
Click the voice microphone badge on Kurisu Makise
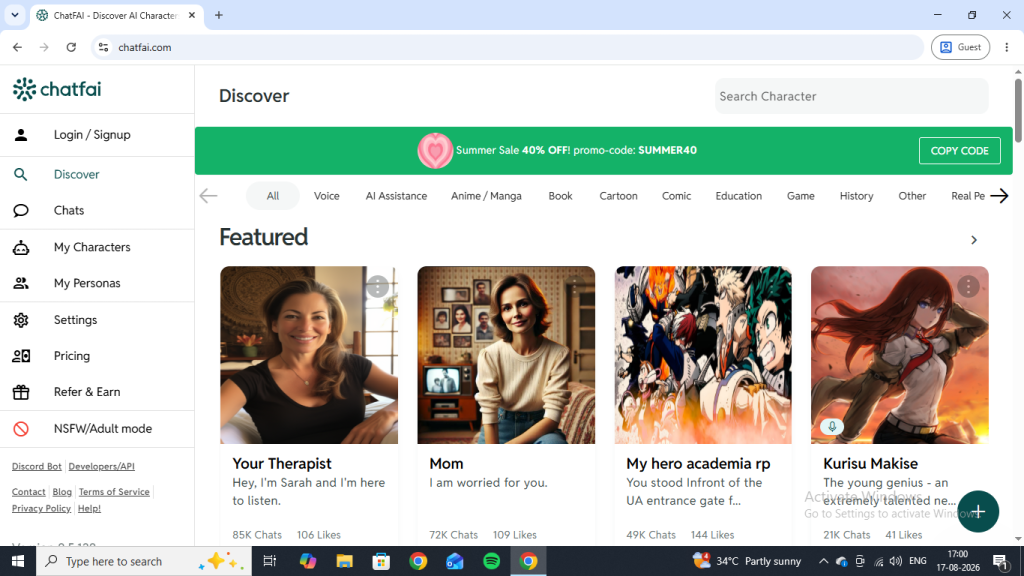832,426
